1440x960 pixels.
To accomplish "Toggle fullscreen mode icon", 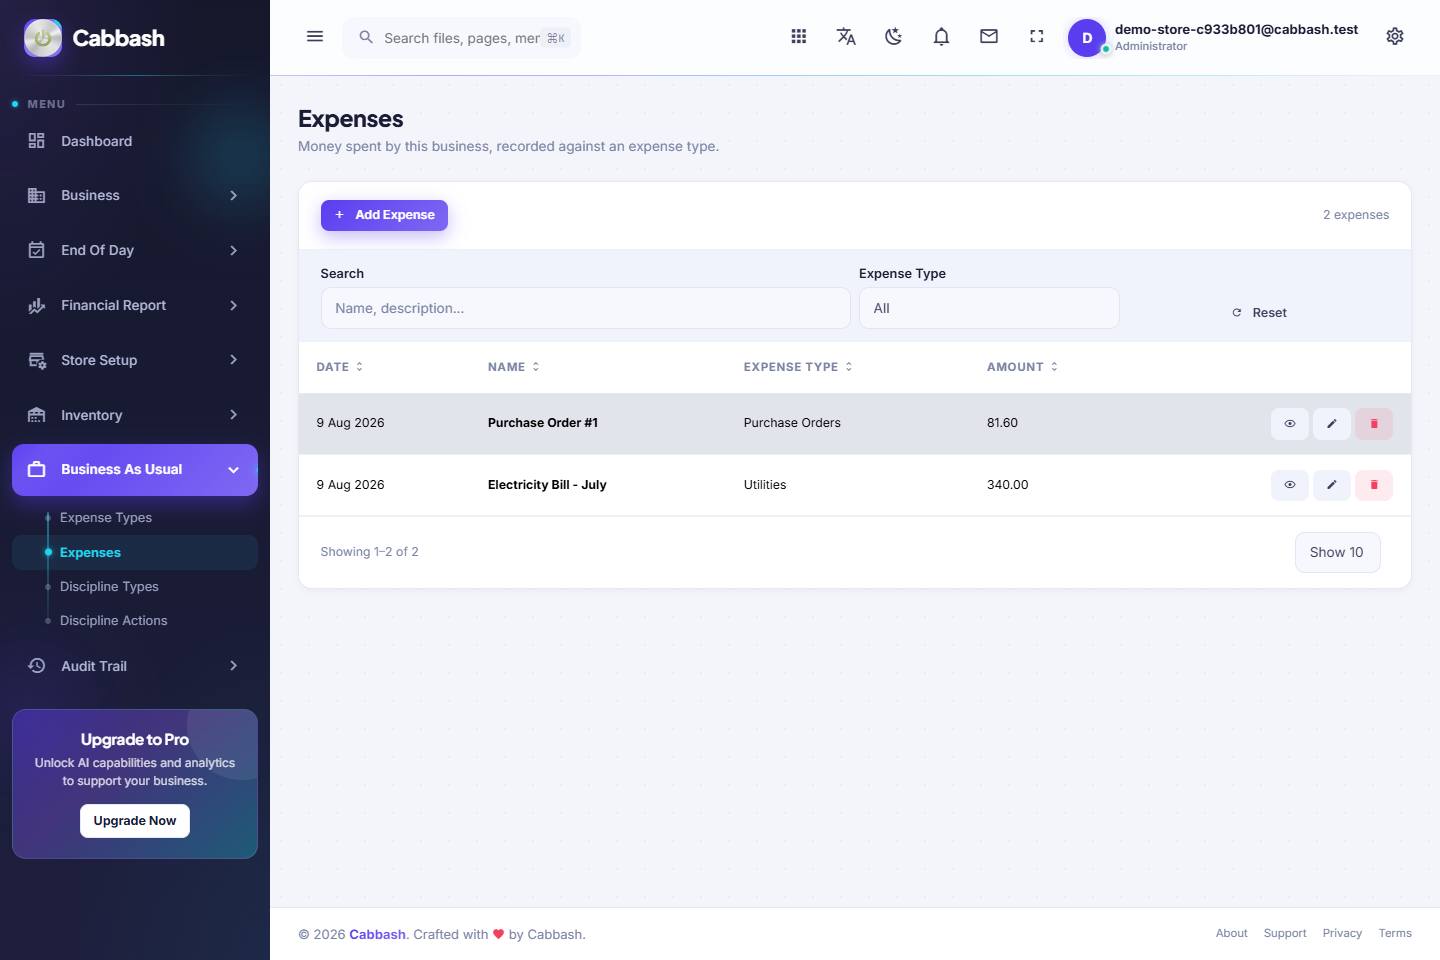I will point(1037,37).
